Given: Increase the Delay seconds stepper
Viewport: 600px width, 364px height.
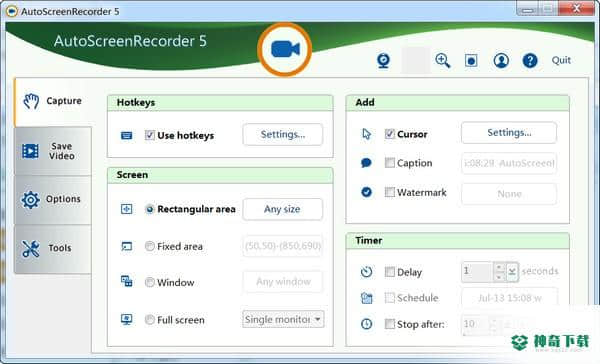Looking at the screenshot, I should click(499, 267).
